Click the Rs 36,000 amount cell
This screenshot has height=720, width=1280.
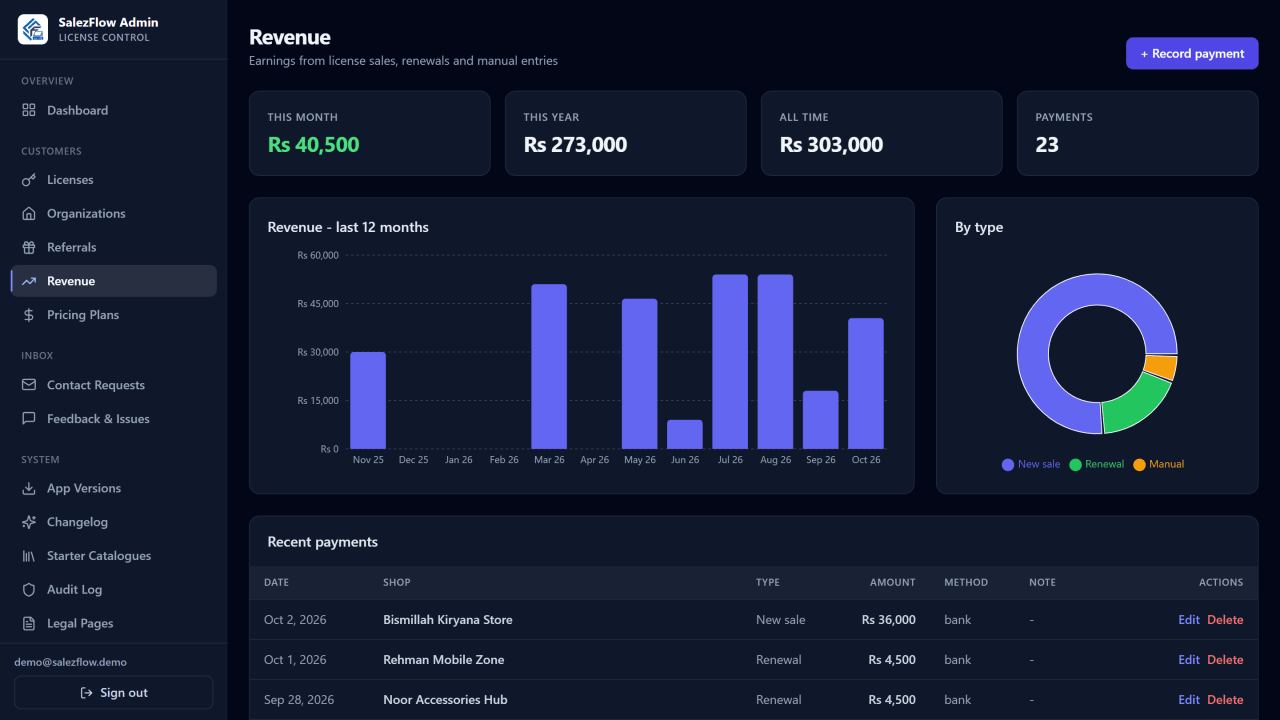889,620
